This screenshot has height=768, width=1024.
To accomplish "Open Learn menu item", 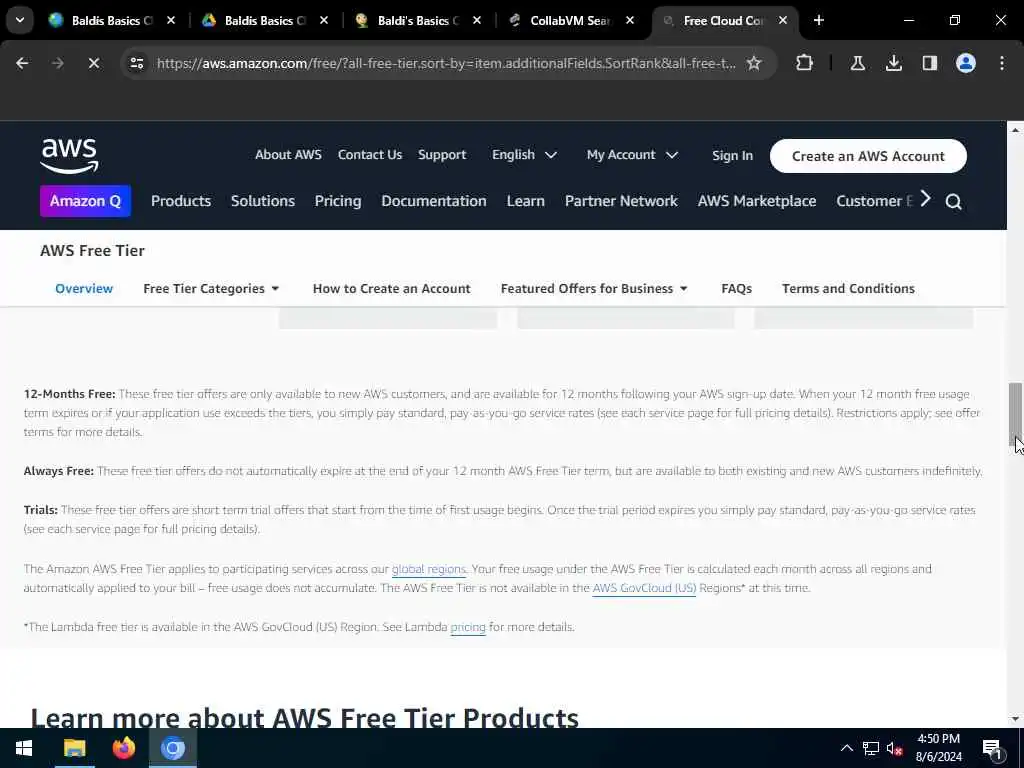I will 526,201.
